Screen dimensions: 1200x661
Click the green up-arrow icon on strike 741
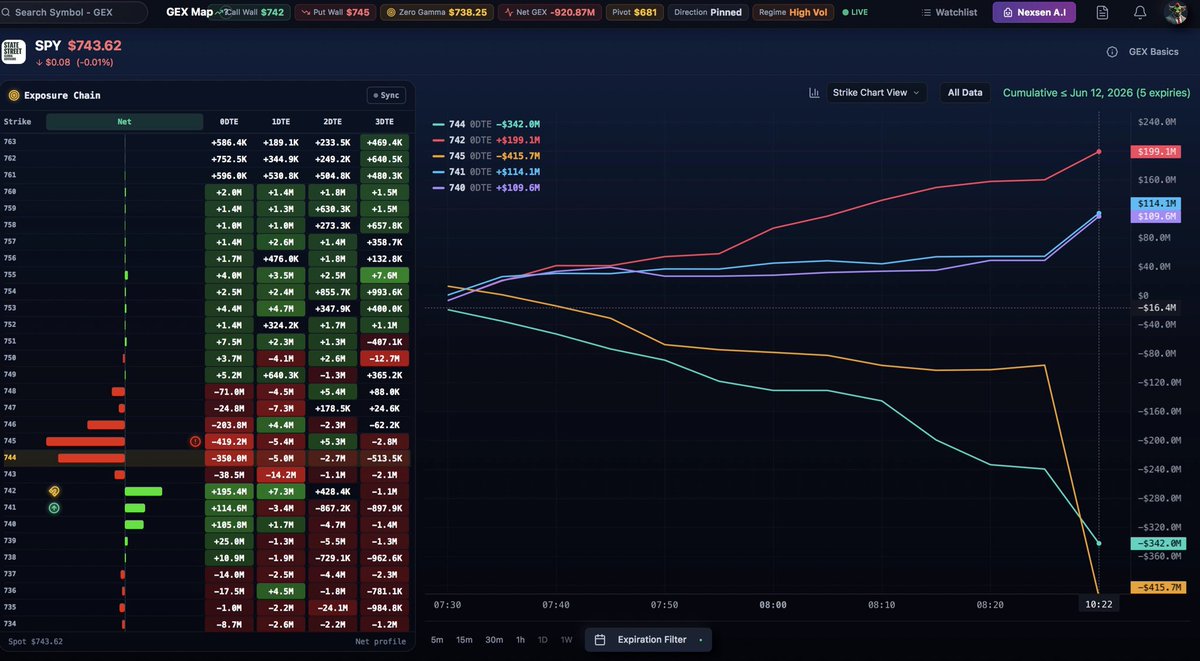54,508
